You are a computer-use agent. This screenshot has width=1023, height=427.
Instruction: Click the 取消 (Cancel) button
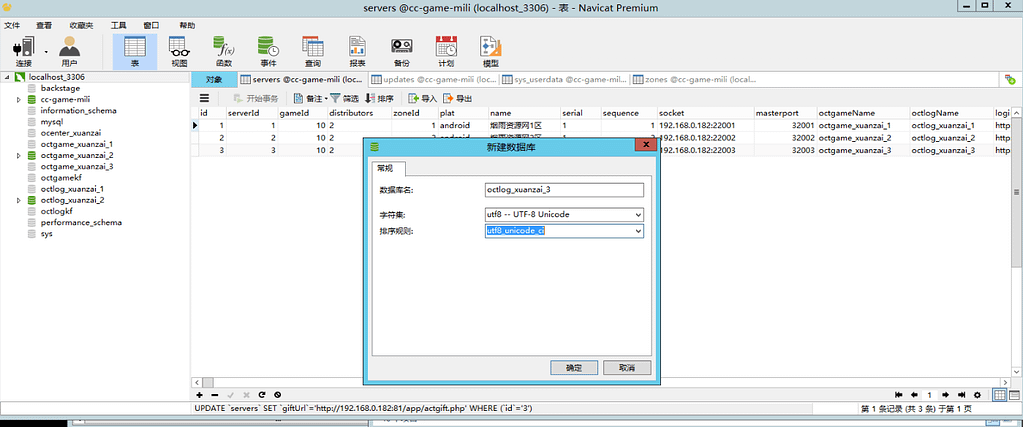(627, 367)
